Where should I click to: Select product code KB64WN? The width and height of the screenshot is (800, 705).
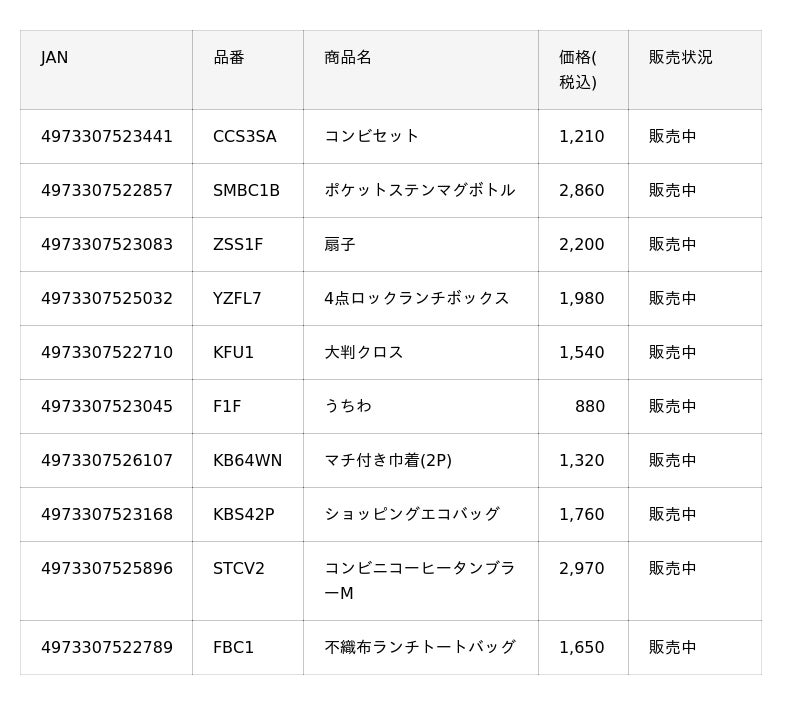[247, 461]
